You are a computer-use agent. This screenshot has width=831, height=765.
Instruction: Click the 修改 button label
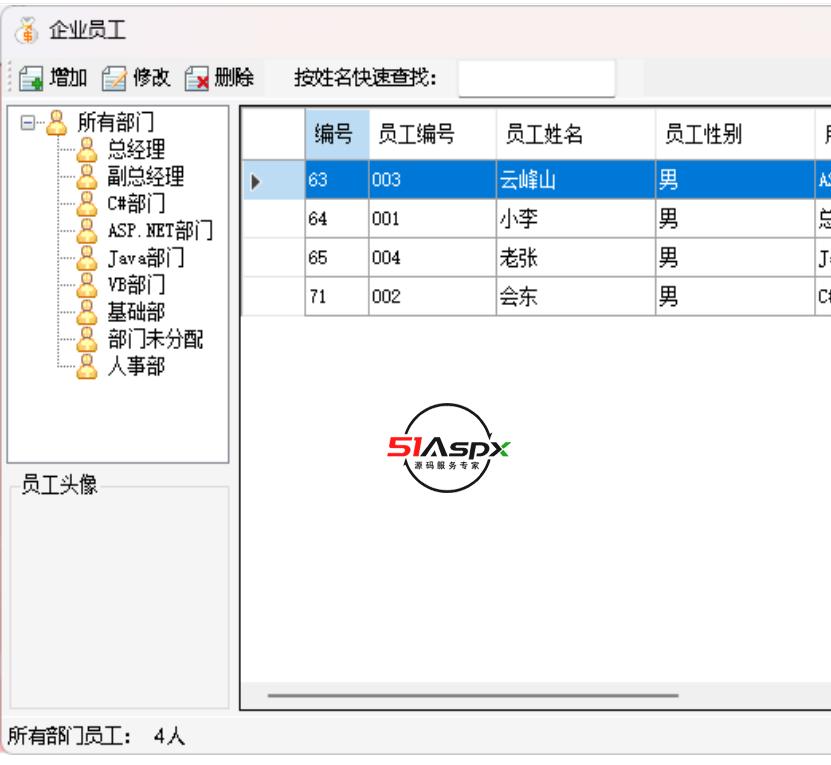(x=152, y=78)
